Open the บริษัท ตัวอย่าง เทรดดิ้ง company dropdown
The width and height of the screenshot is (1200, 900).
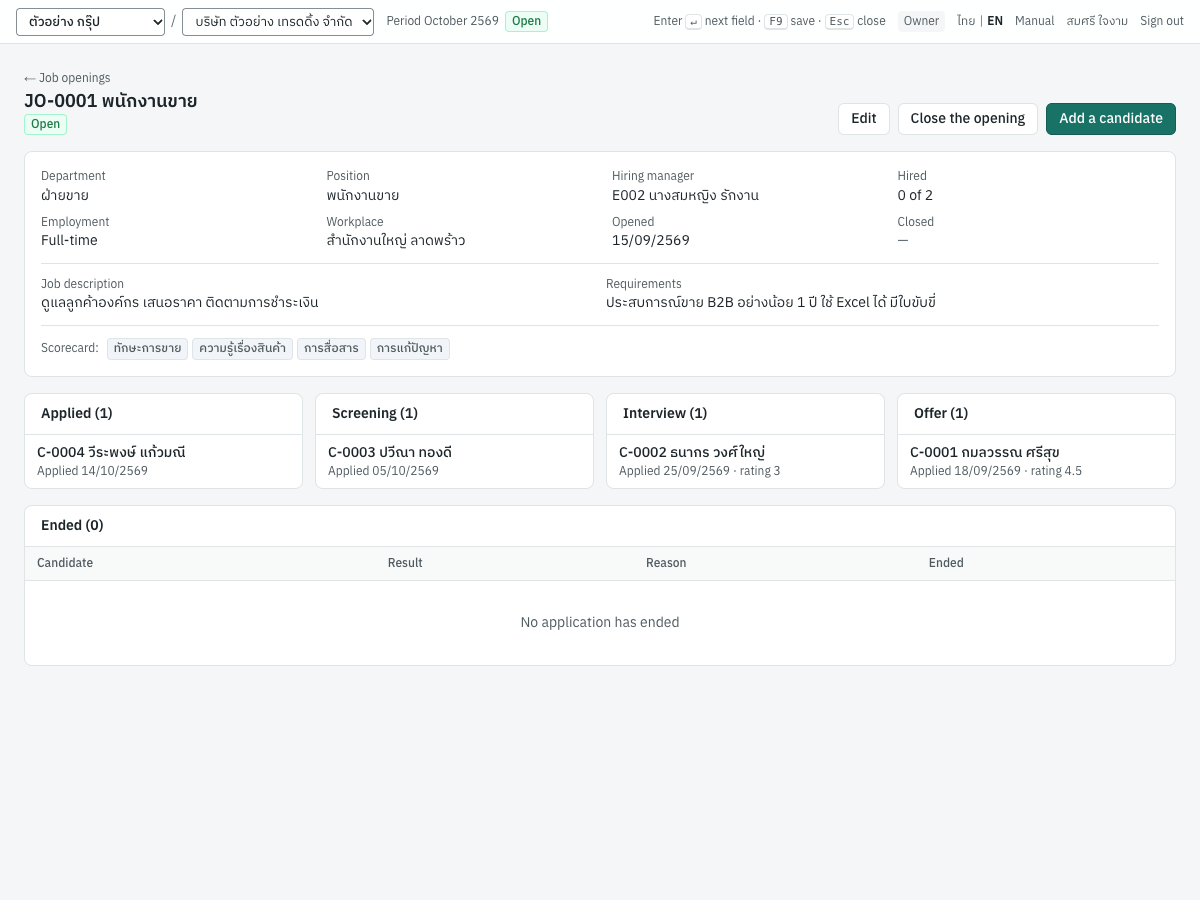click(278, 21)
